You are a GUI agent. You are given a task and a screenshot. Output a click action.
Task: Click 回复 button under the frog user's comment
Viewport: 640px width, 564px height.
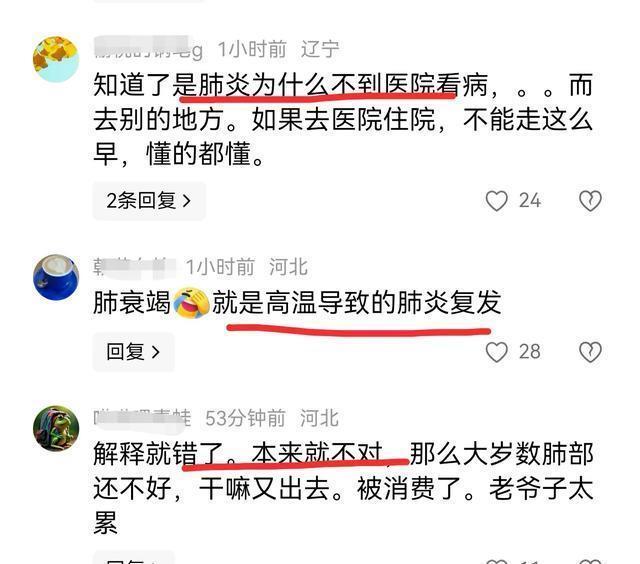(133, 558)
